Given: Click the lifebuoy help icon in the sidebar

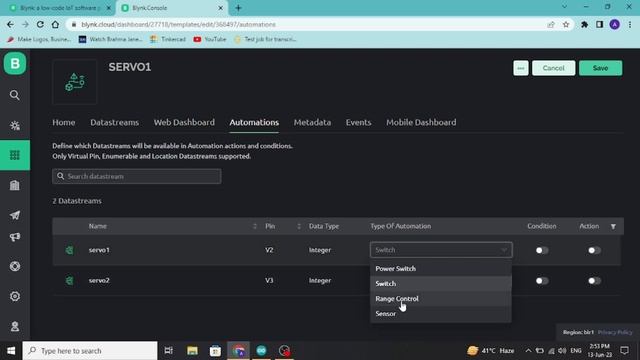Looking at the screenshot, I should click(x=15, y=266).
